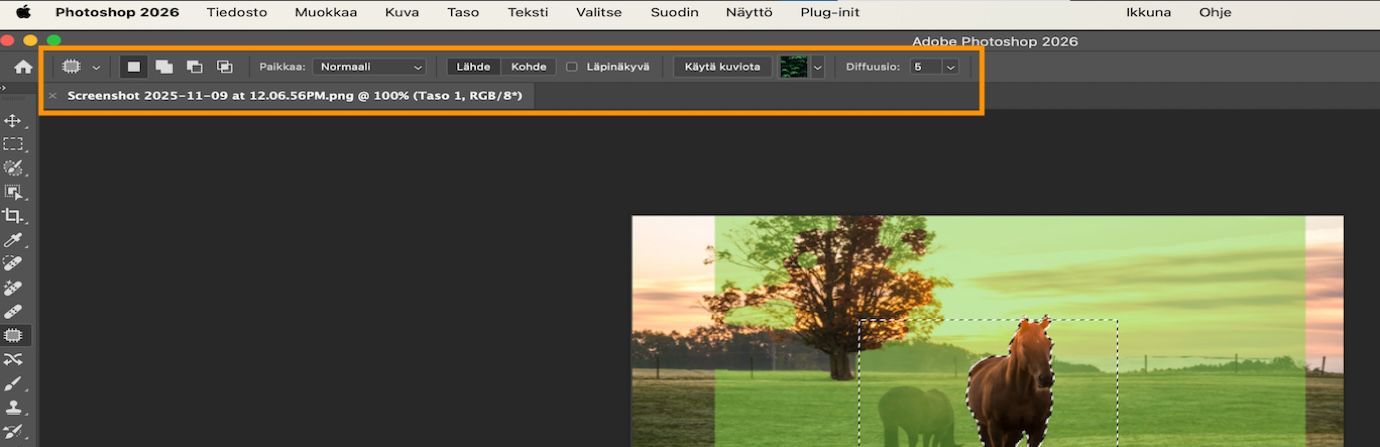1380x447 pixels.
Task: Select the Move tool
Action: click(x=13, y=120)
